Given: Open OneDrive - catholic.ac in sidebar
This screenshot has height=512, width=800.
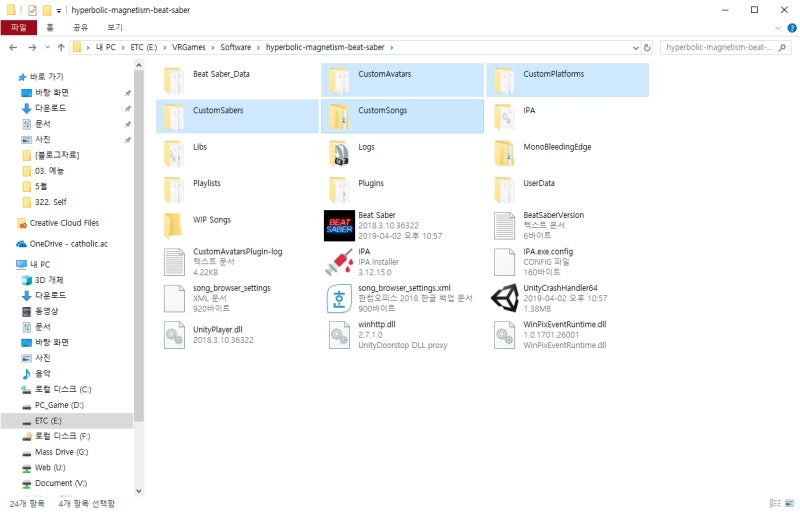Looking at the screenshot, I should [x=68, y=244].
